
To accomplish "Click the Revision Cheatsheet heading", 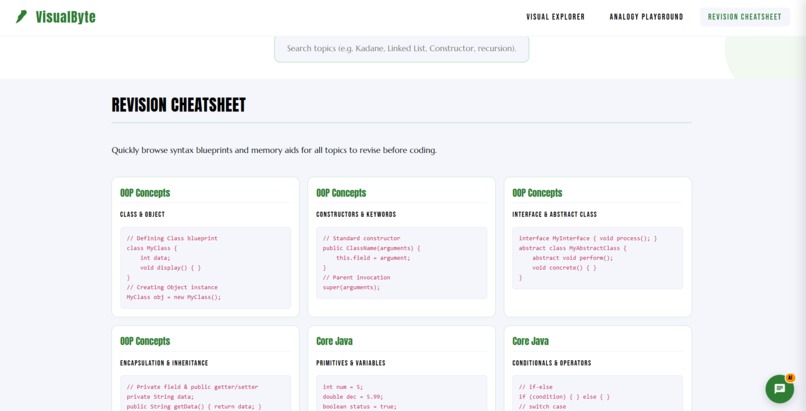I will tap(178, 105).
